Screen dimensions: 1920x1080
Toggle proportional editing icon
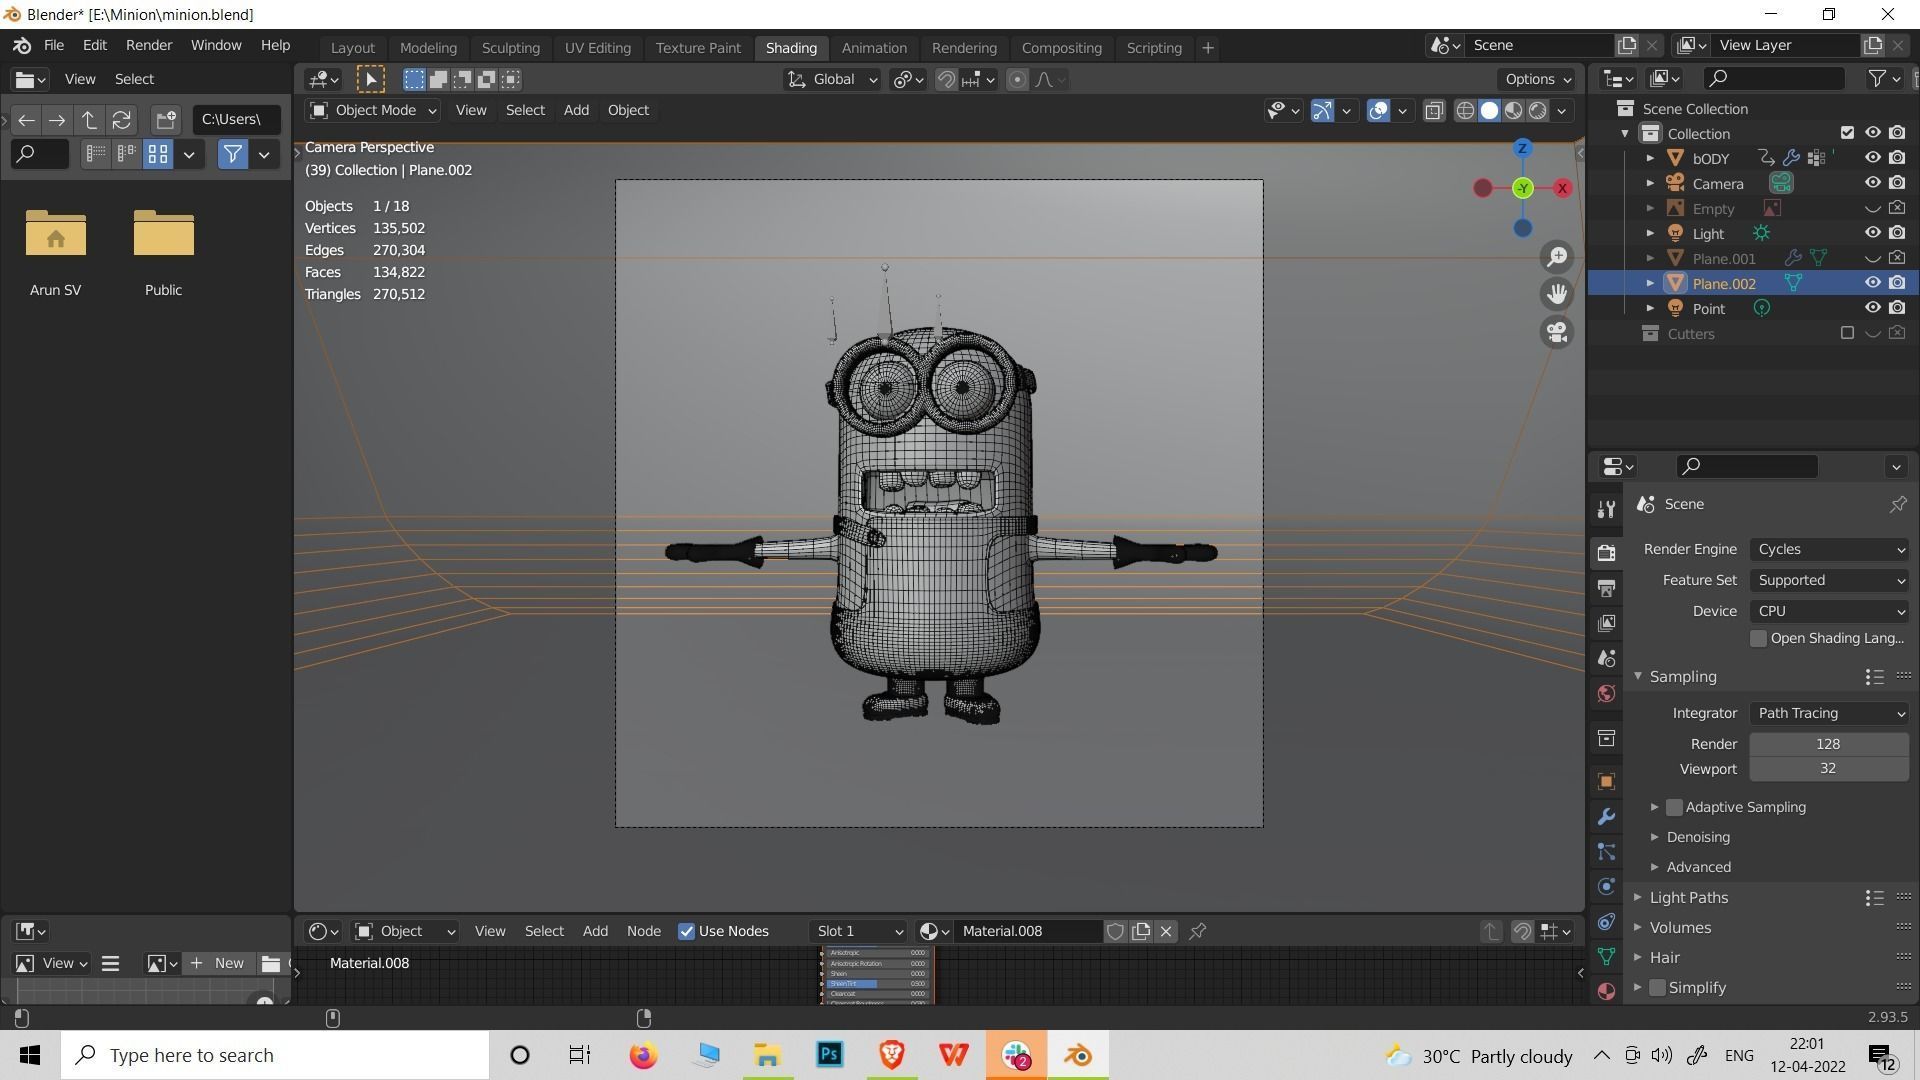1017,80
